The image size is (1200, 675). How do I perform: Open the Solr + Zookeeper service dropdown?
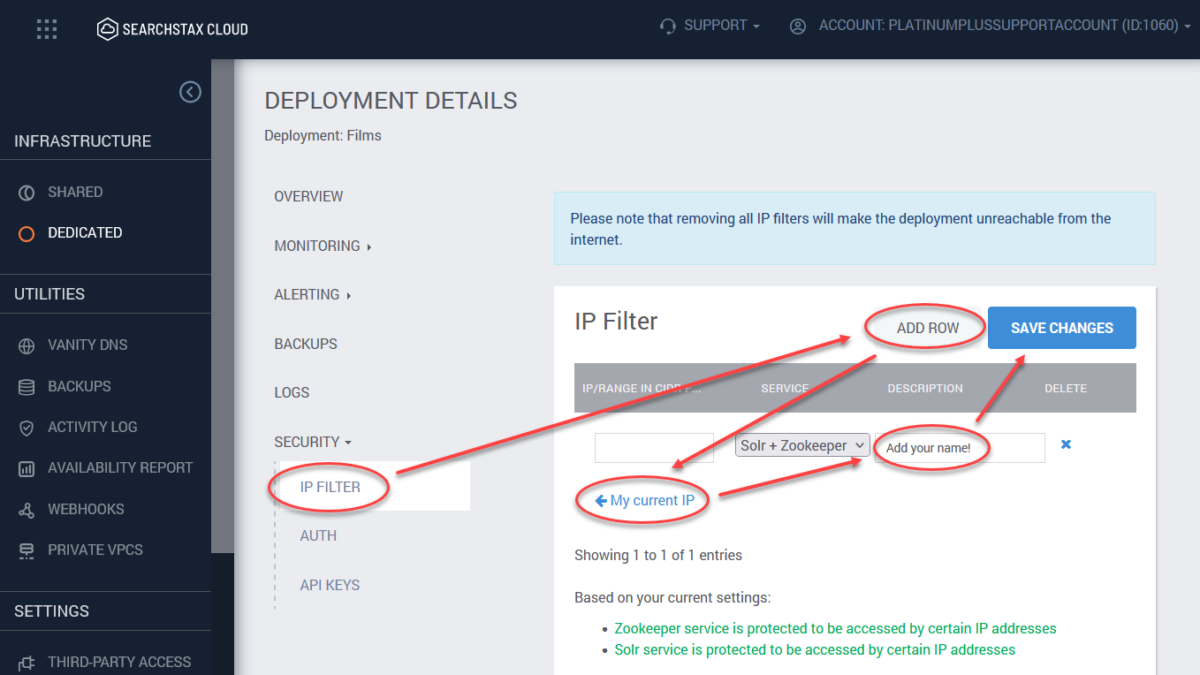802,444
